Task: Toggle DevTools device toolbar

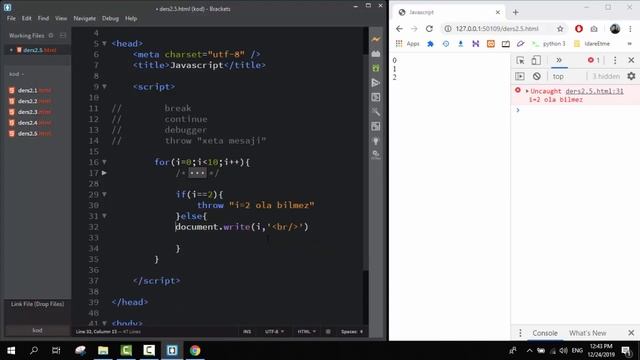Action: click(x=536, y=60)
